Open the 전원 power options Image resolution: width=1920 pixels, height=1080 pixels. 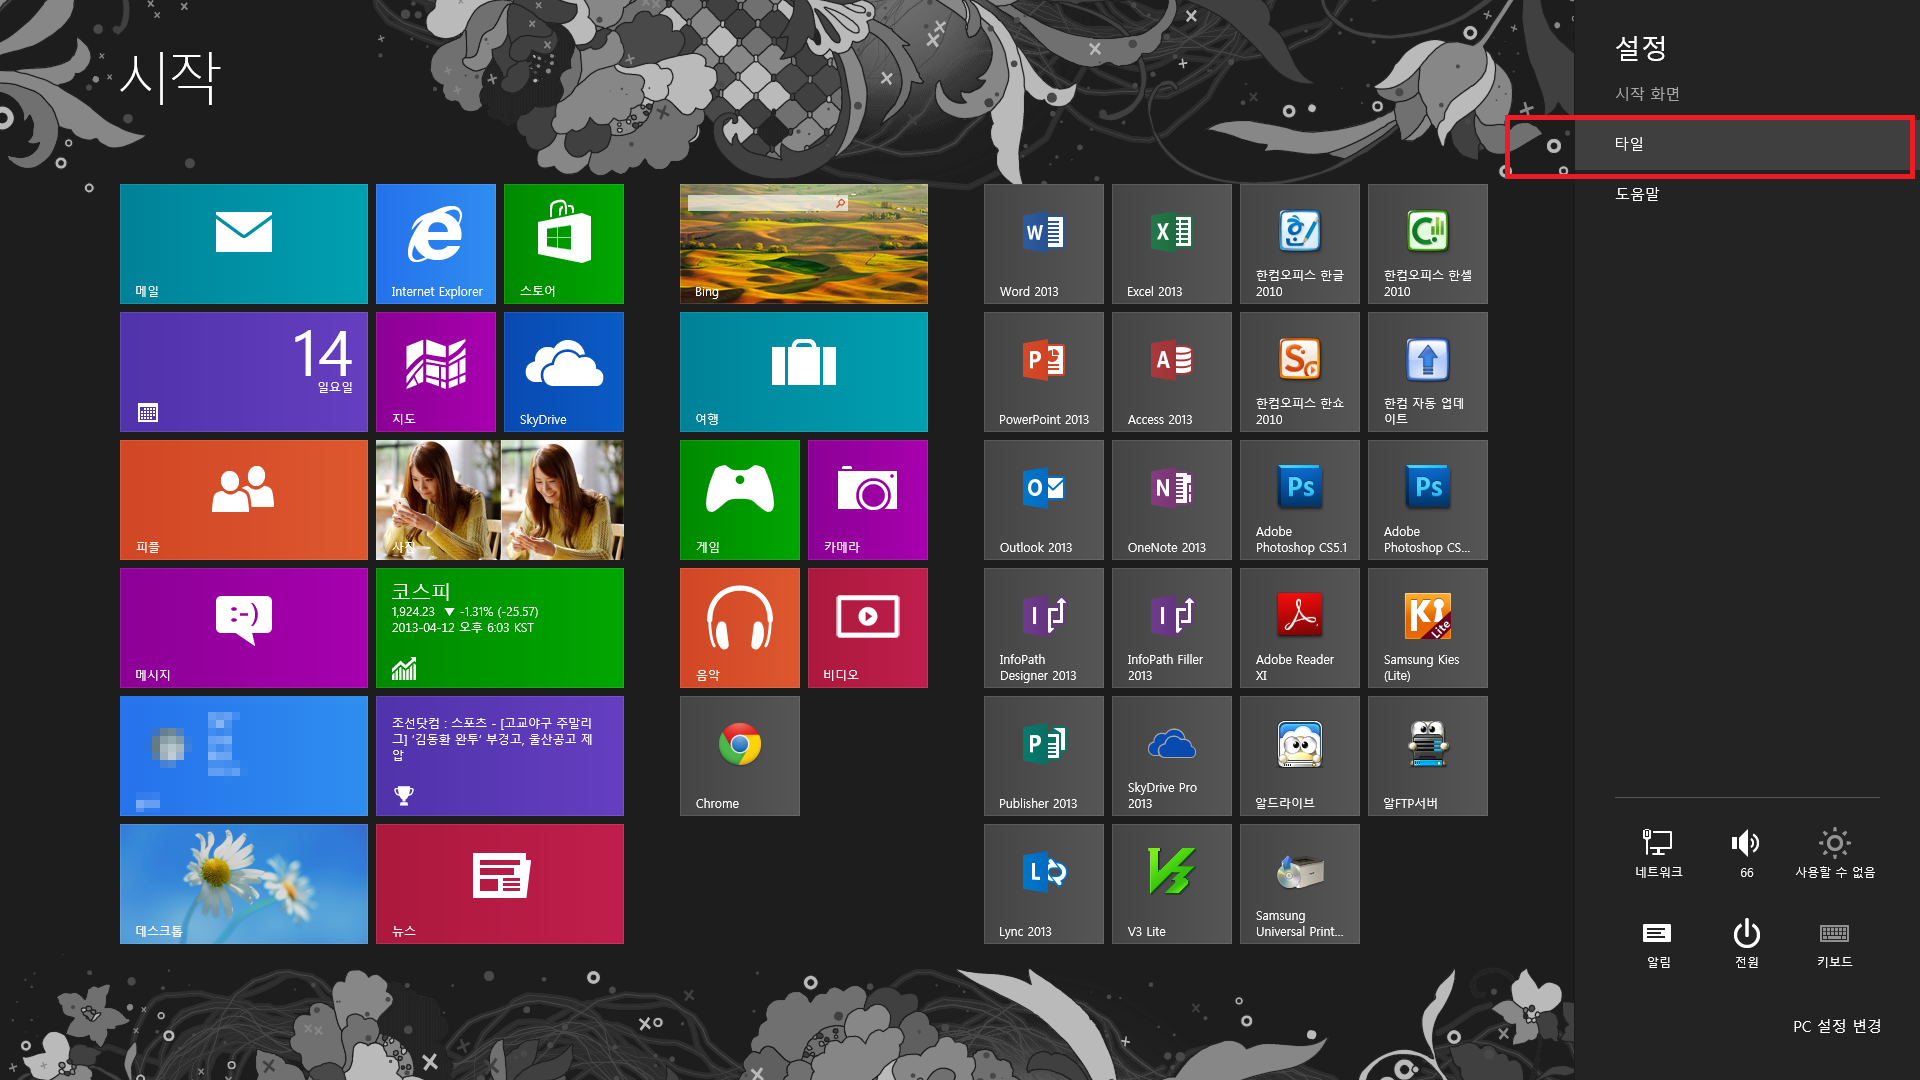click(1746, 943)
